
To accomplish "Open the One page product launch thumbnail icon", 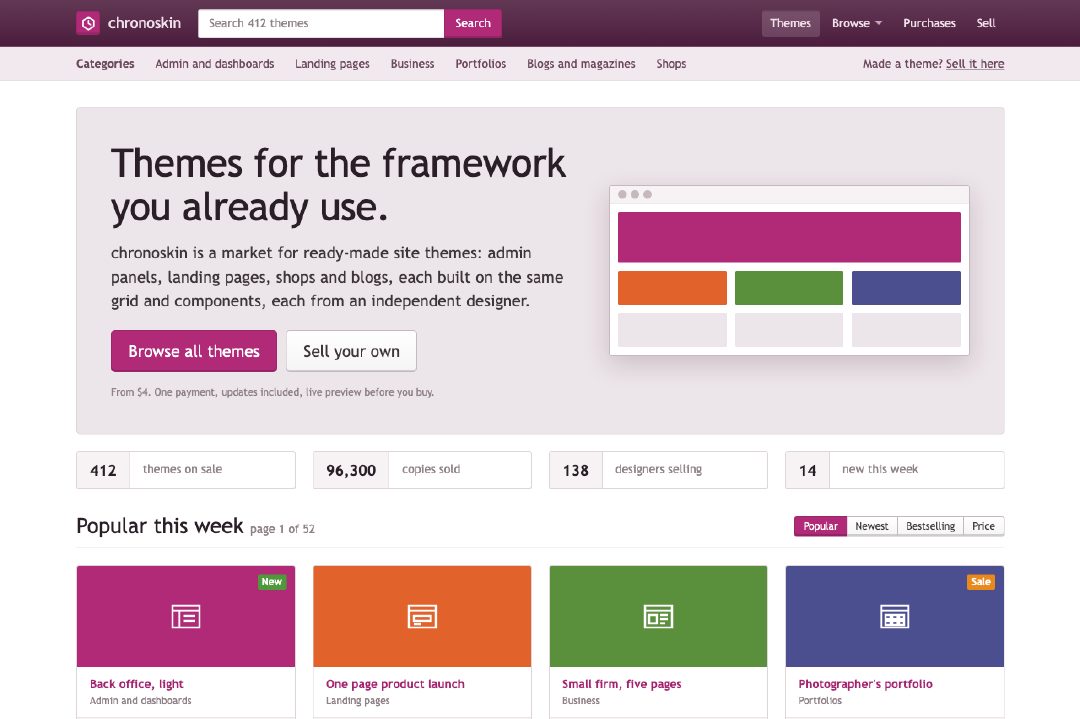I will [422, 616].
